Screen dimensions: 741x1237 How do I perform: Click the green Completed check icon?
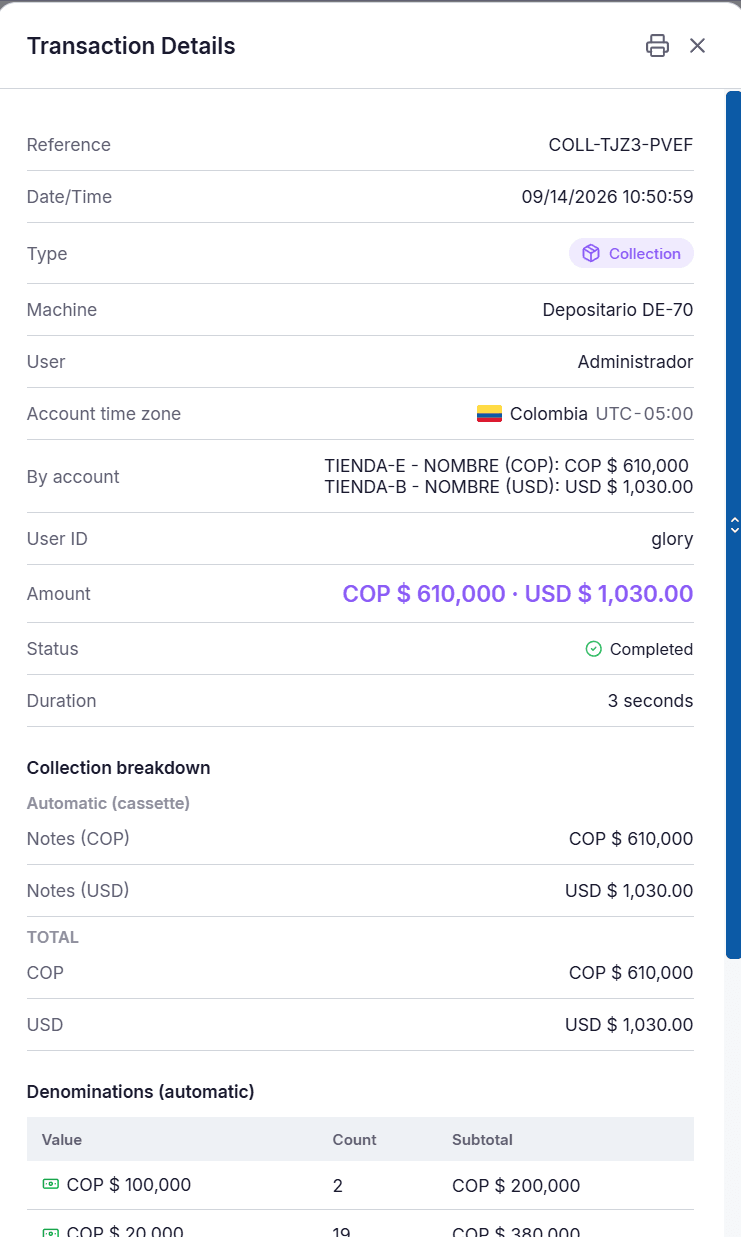tap(593, 649)
